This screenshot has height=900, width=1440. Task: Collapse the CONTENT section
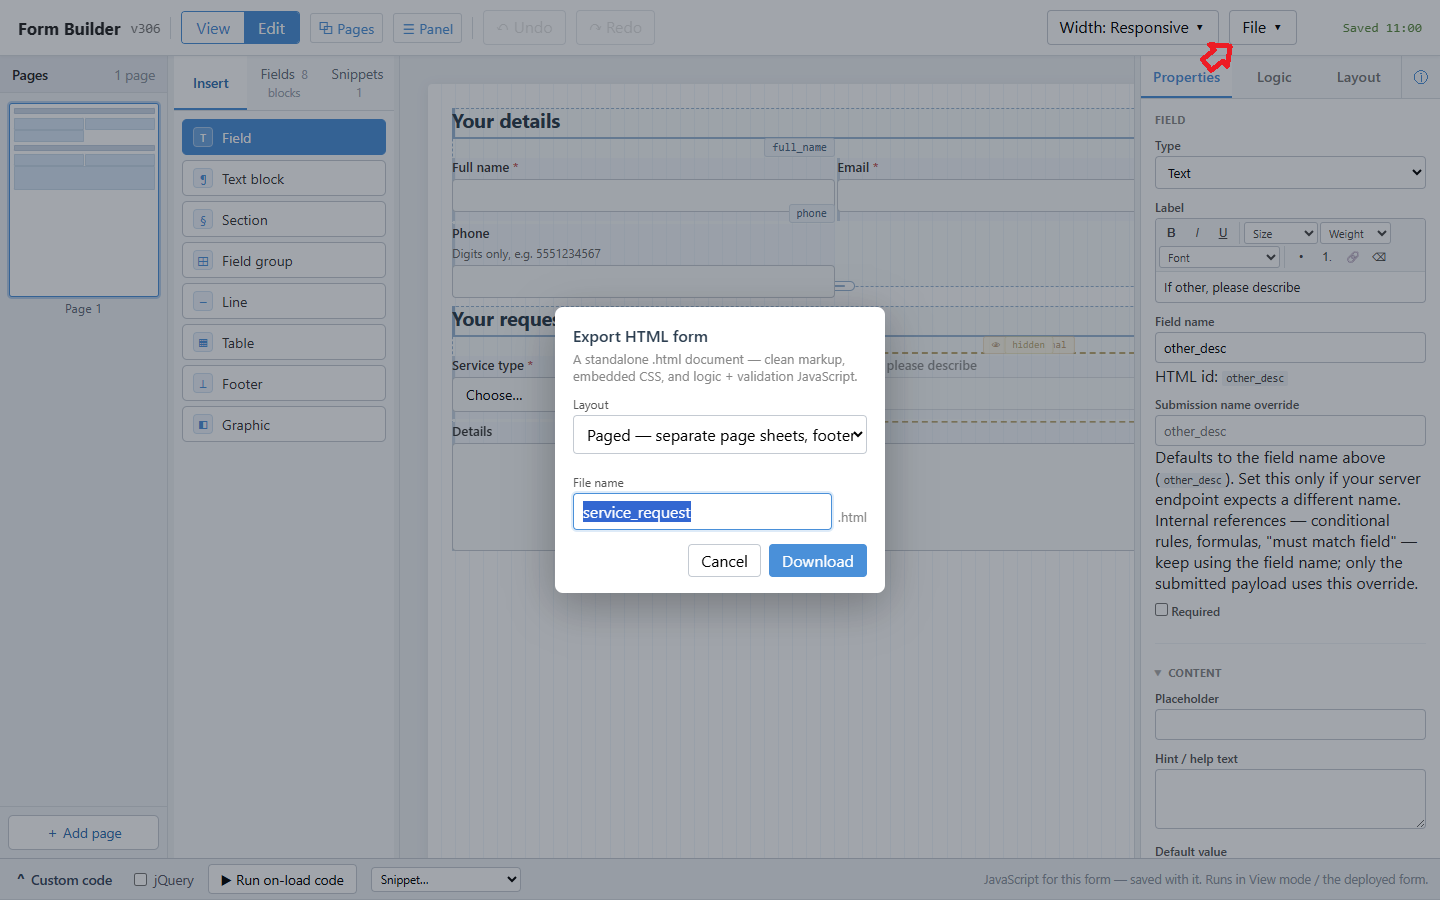(1188, 673)
